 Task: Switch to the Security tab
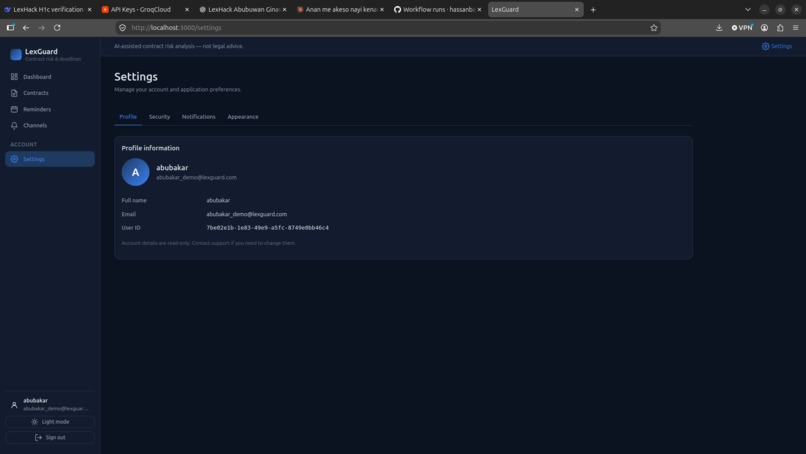click(159, 117)
